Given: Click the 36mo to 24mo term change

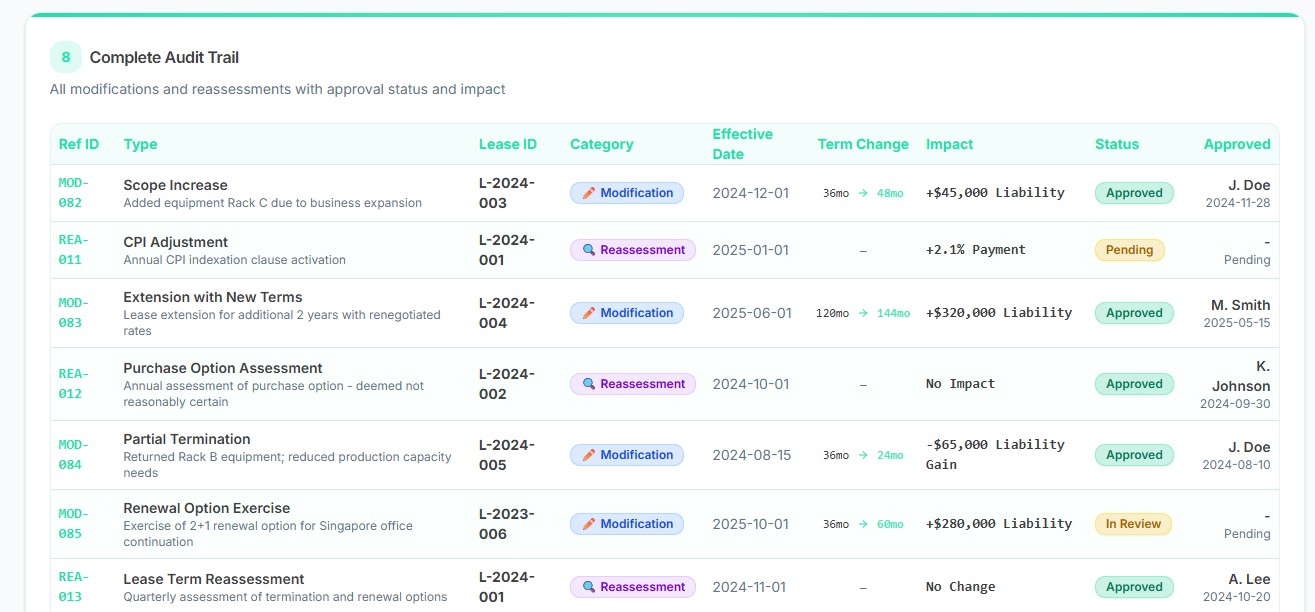Looking at the screenshot, I should (863, 455).
